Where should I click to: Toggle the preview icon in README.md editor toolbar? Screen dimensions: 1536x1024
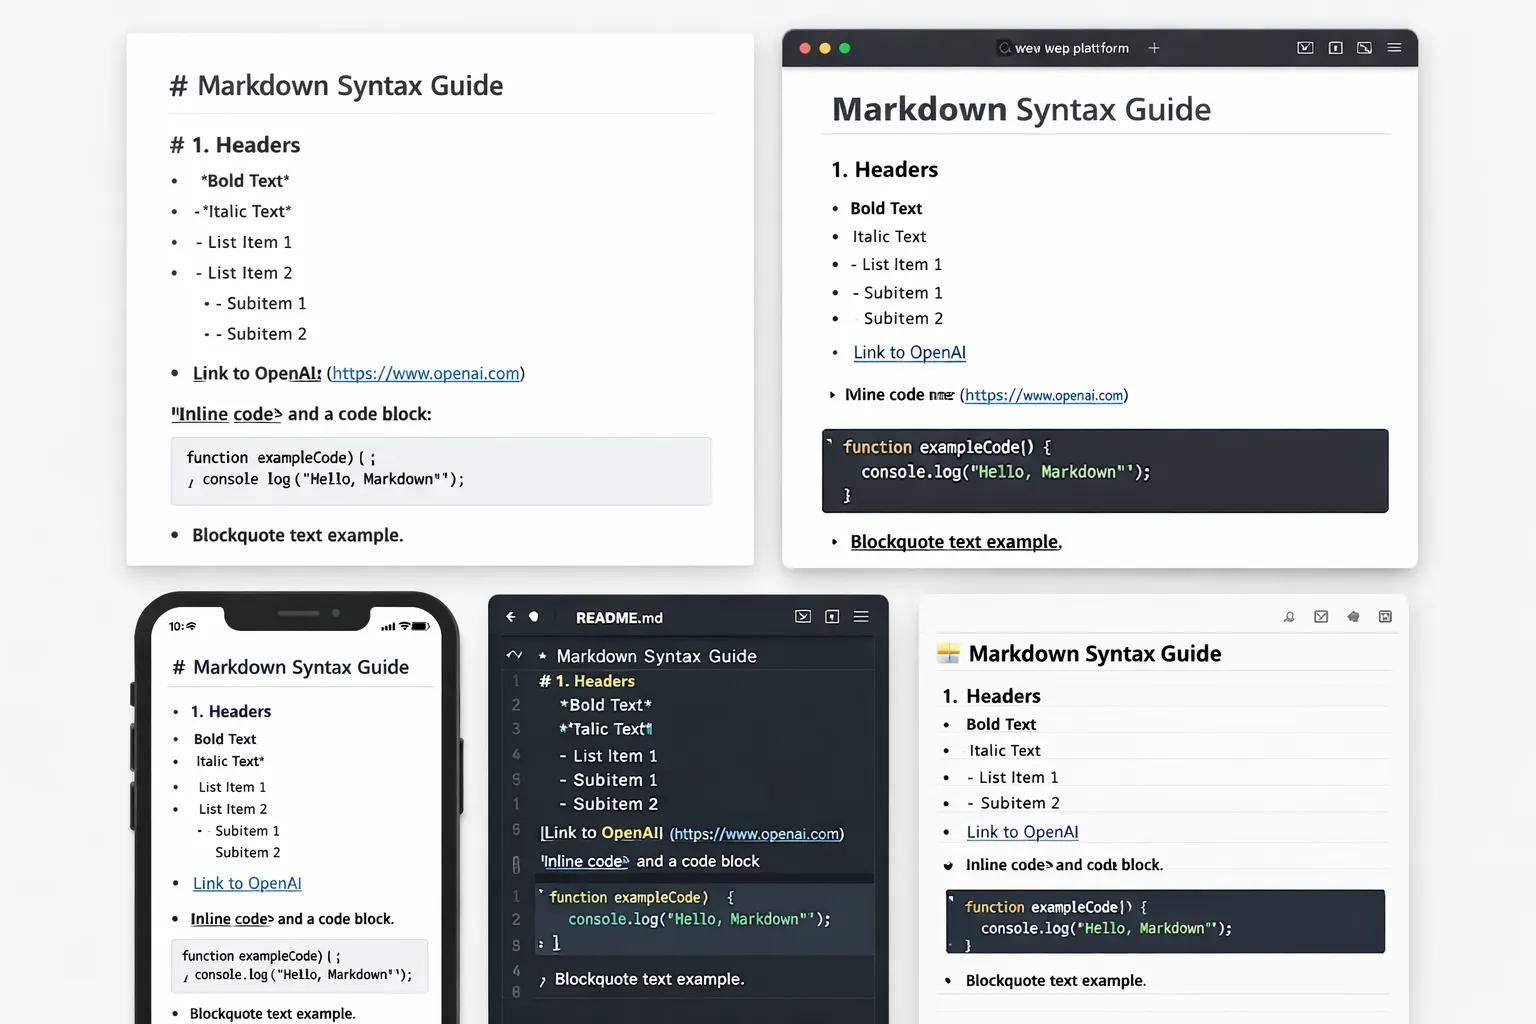(803, 617)
